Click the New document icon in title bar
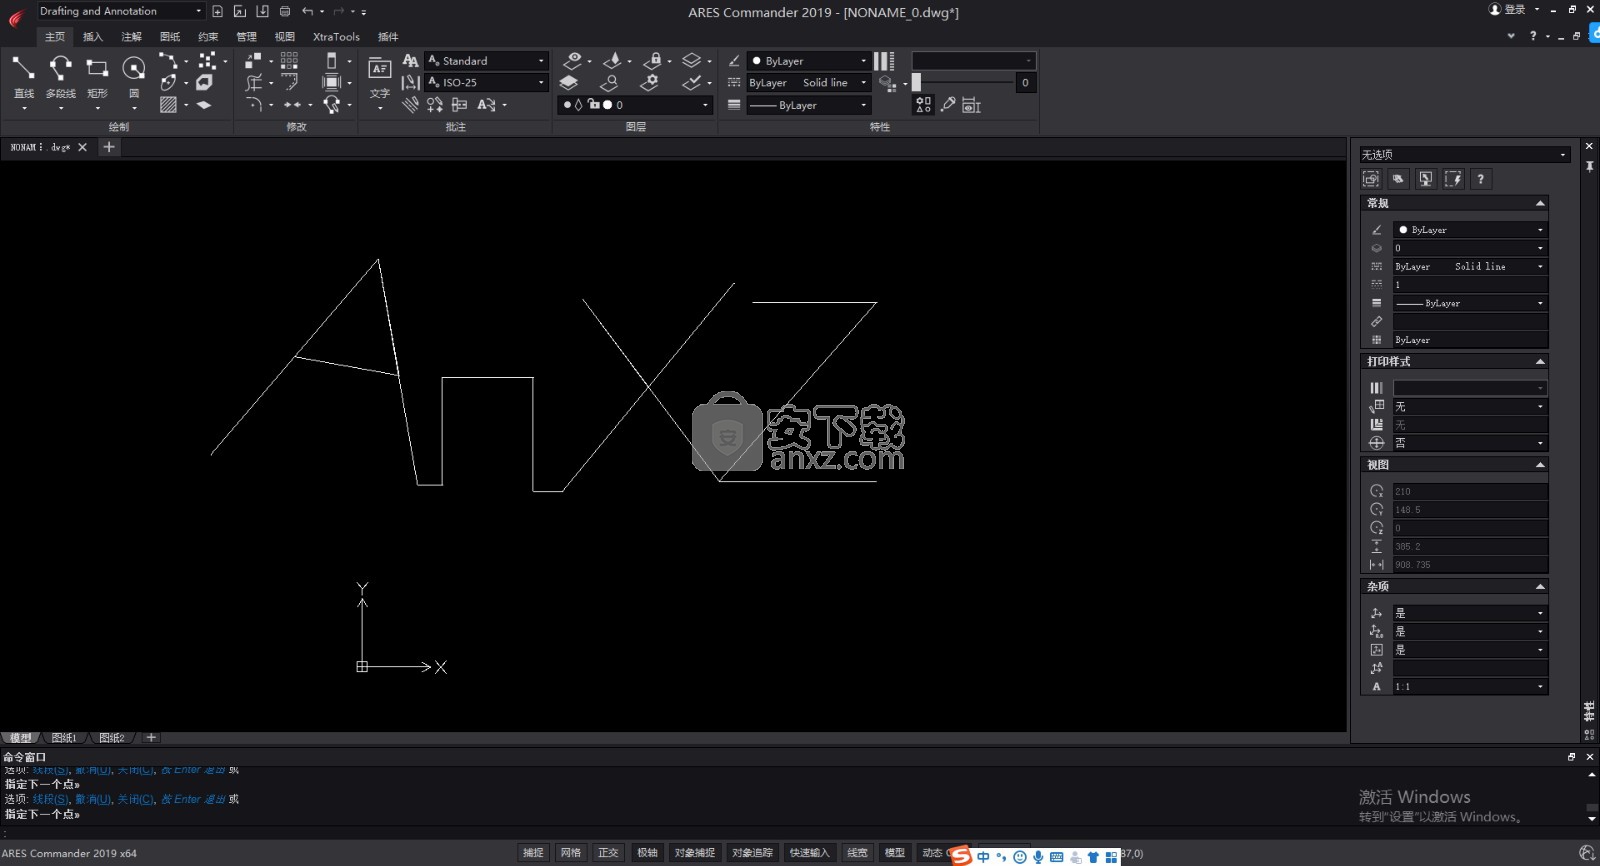The width and height of the screenshot is (1600, 866). pos(217,11)
